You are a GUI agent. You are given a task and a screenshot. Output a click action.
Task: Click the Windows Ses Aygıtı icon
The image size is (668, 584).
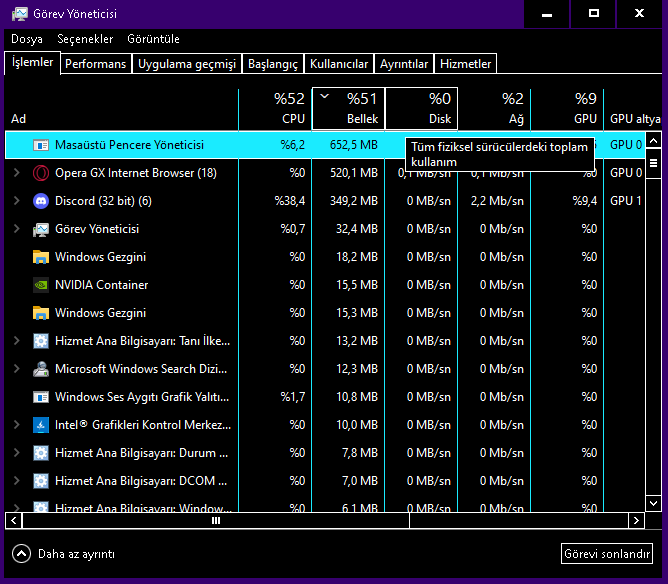(x=41, y=397)
